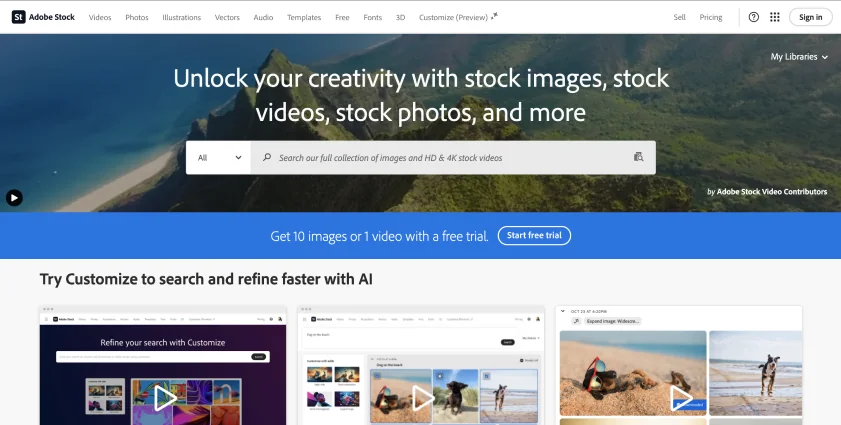Click the Sell link

click(680, 17)
